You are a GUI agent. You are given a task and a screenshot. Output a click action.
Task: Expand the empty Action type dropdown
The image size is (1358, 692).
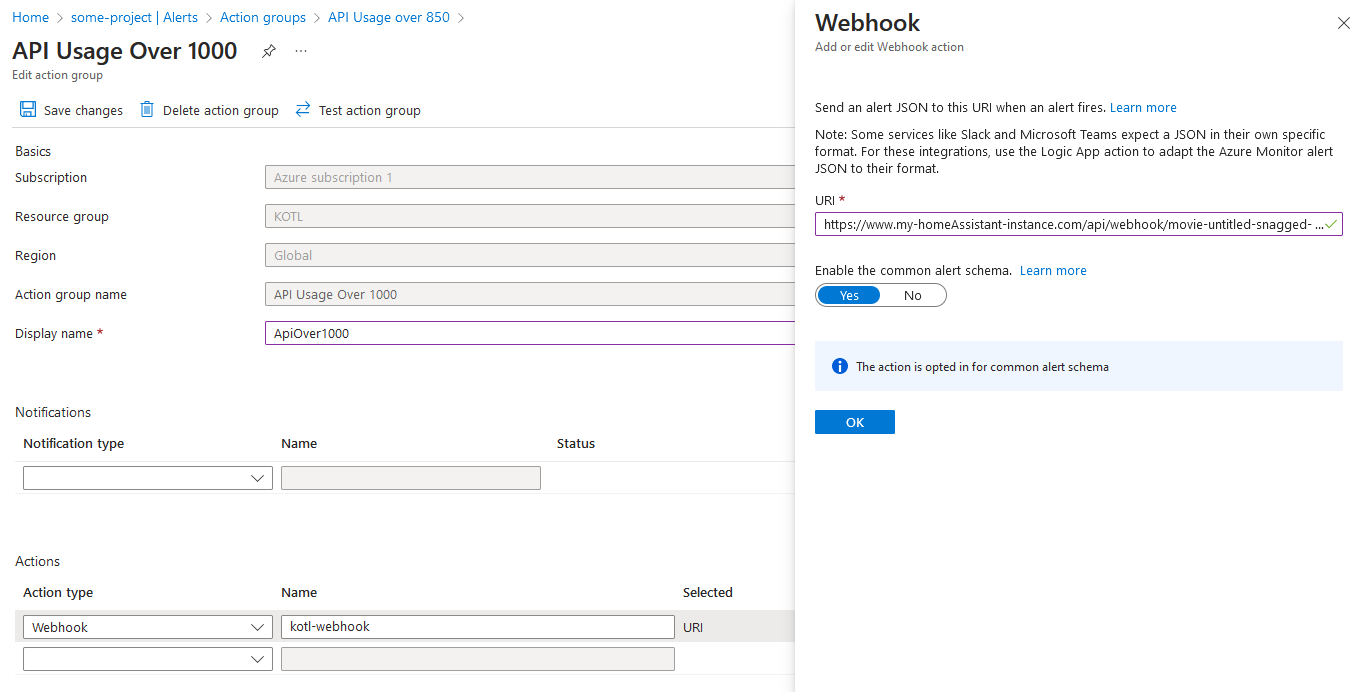148,659
